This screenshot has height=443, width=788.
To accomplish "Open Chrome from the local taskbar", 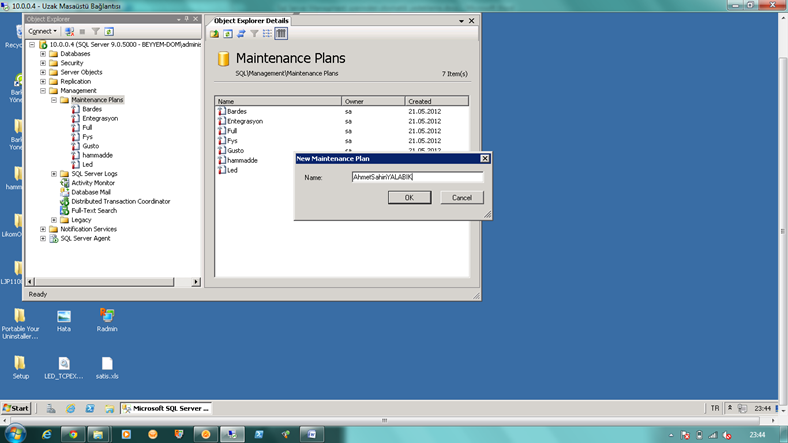I will coord(73,434).
